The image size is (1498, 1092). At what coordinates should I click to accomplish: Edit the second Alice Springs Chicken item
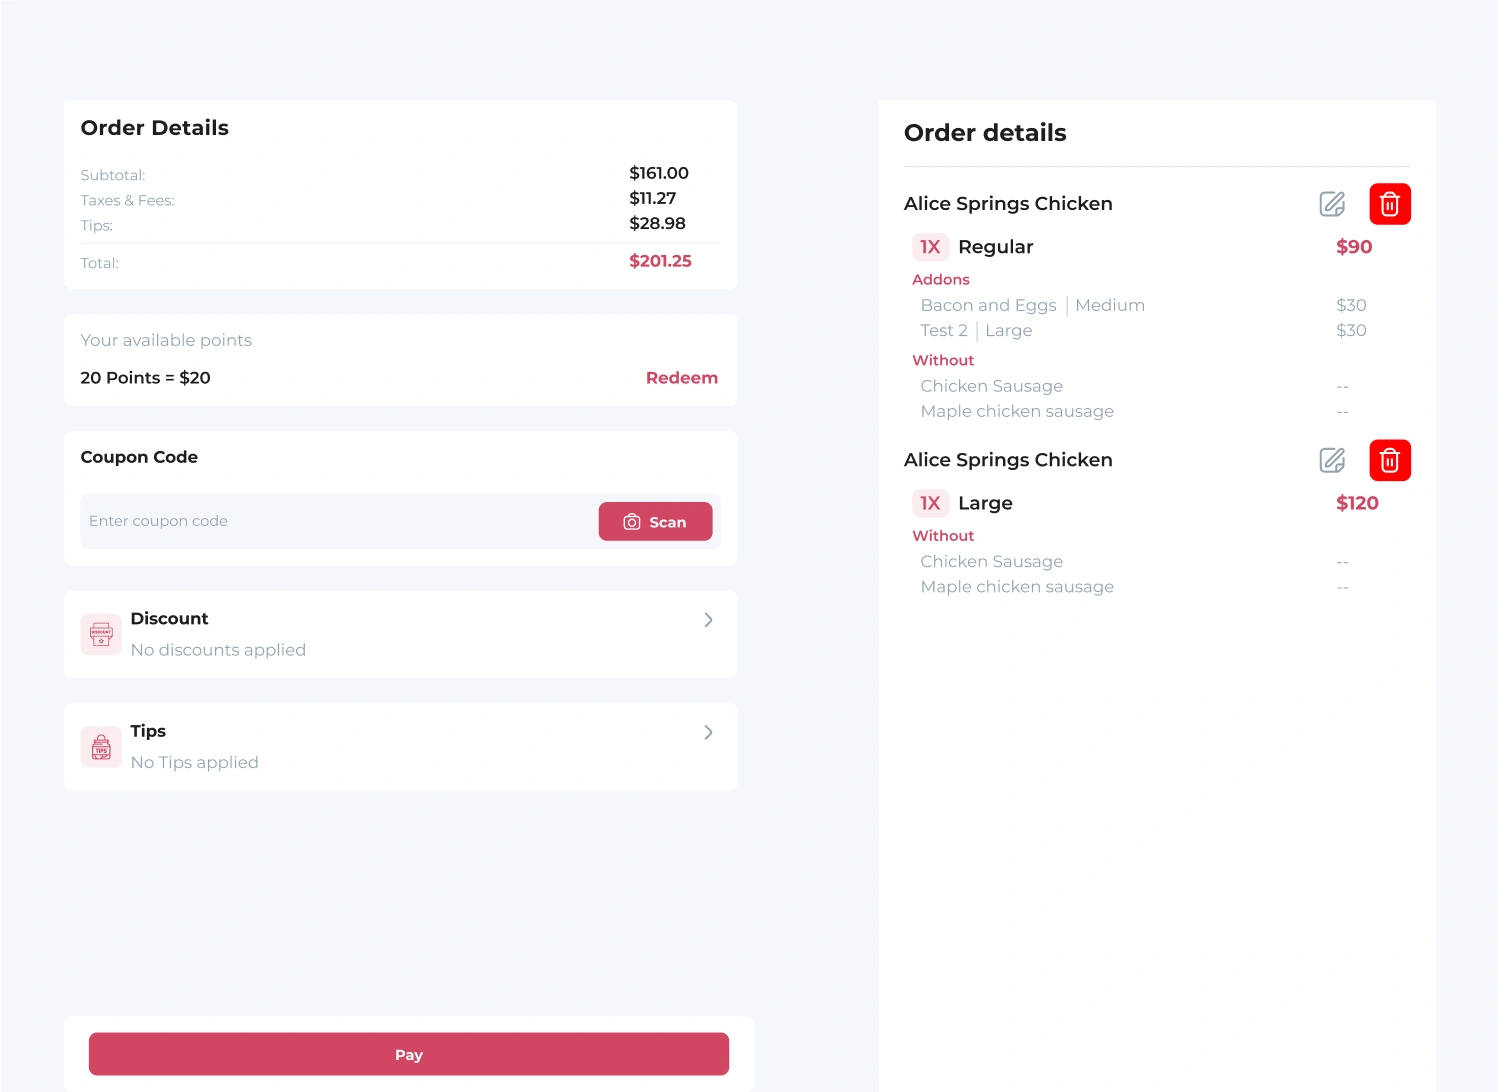click(1332, 460)
